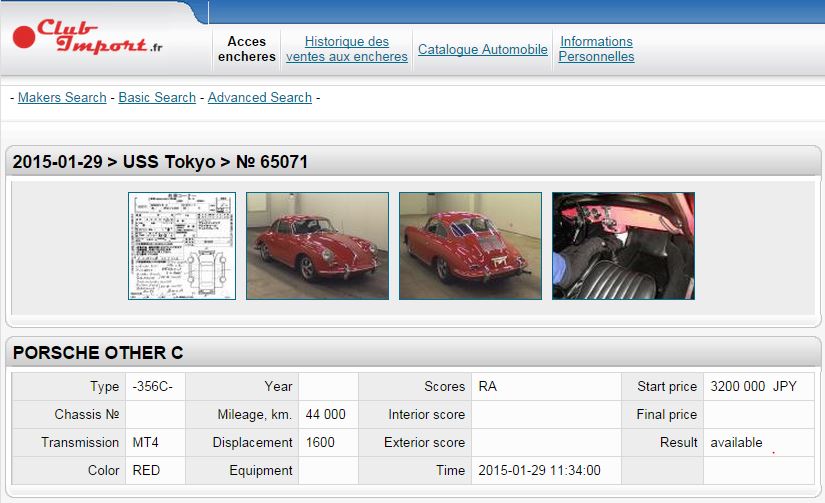This screenshot has height=503, width=825.
Task: Click the 44 000 mileage value
Action: click(x=325, y=414)
